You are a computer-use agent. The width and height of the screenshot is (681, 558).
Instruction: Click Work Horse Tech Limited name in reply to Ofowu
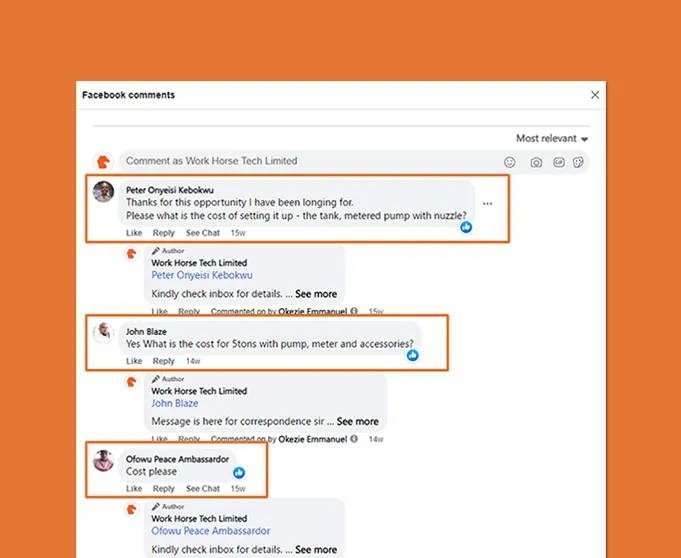(x=199, y=518)
